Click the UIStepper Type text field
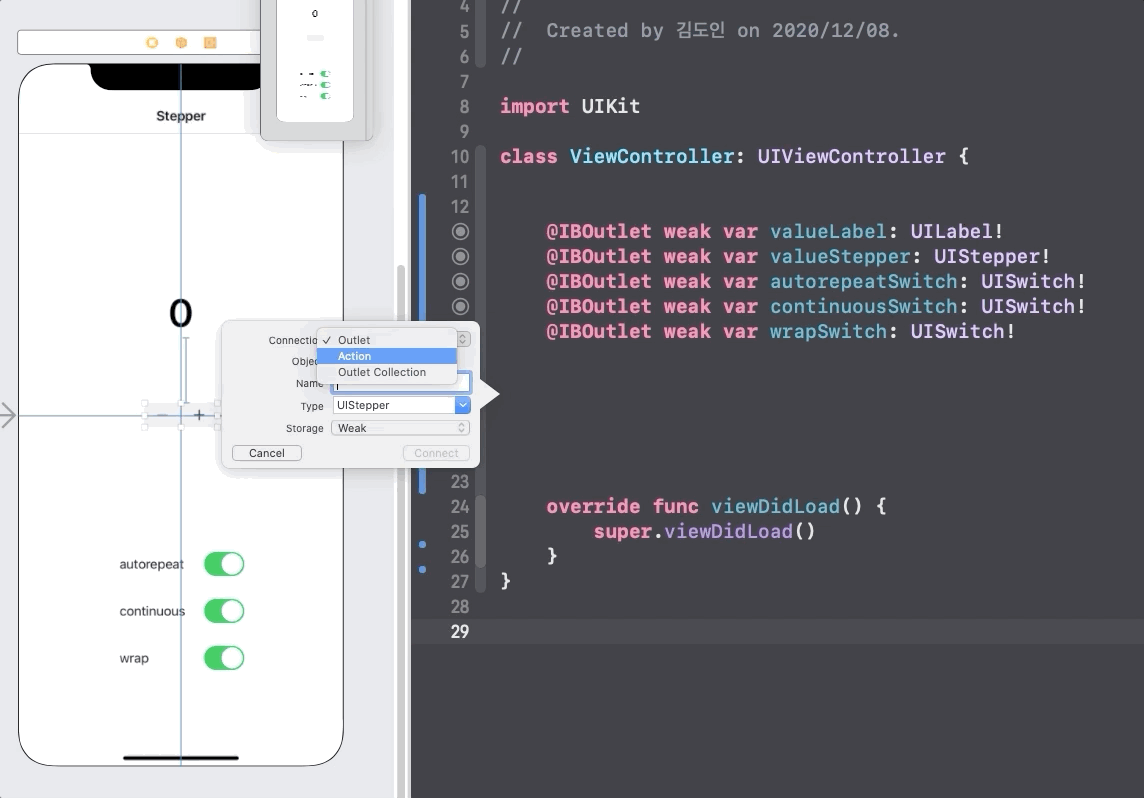 [394, 405]
